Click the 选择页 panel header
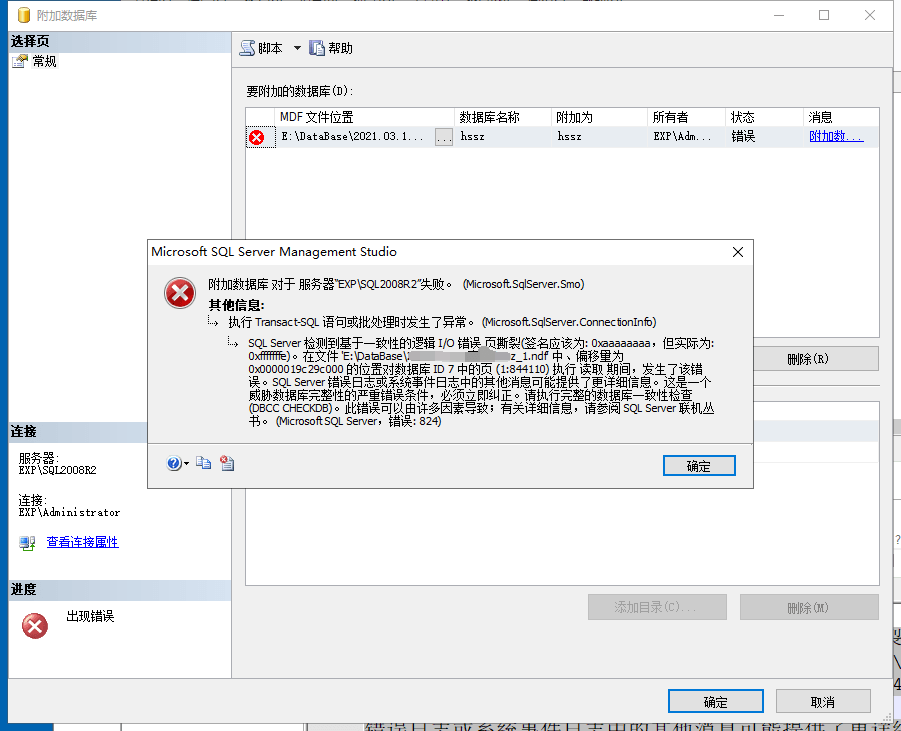This screenshot has width=901, height=731. (x=120, y=42)
